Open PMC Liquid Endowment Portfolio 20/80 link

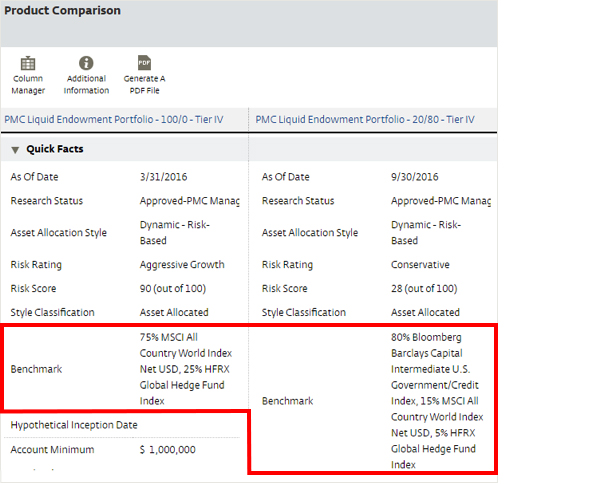click(365, 120)
